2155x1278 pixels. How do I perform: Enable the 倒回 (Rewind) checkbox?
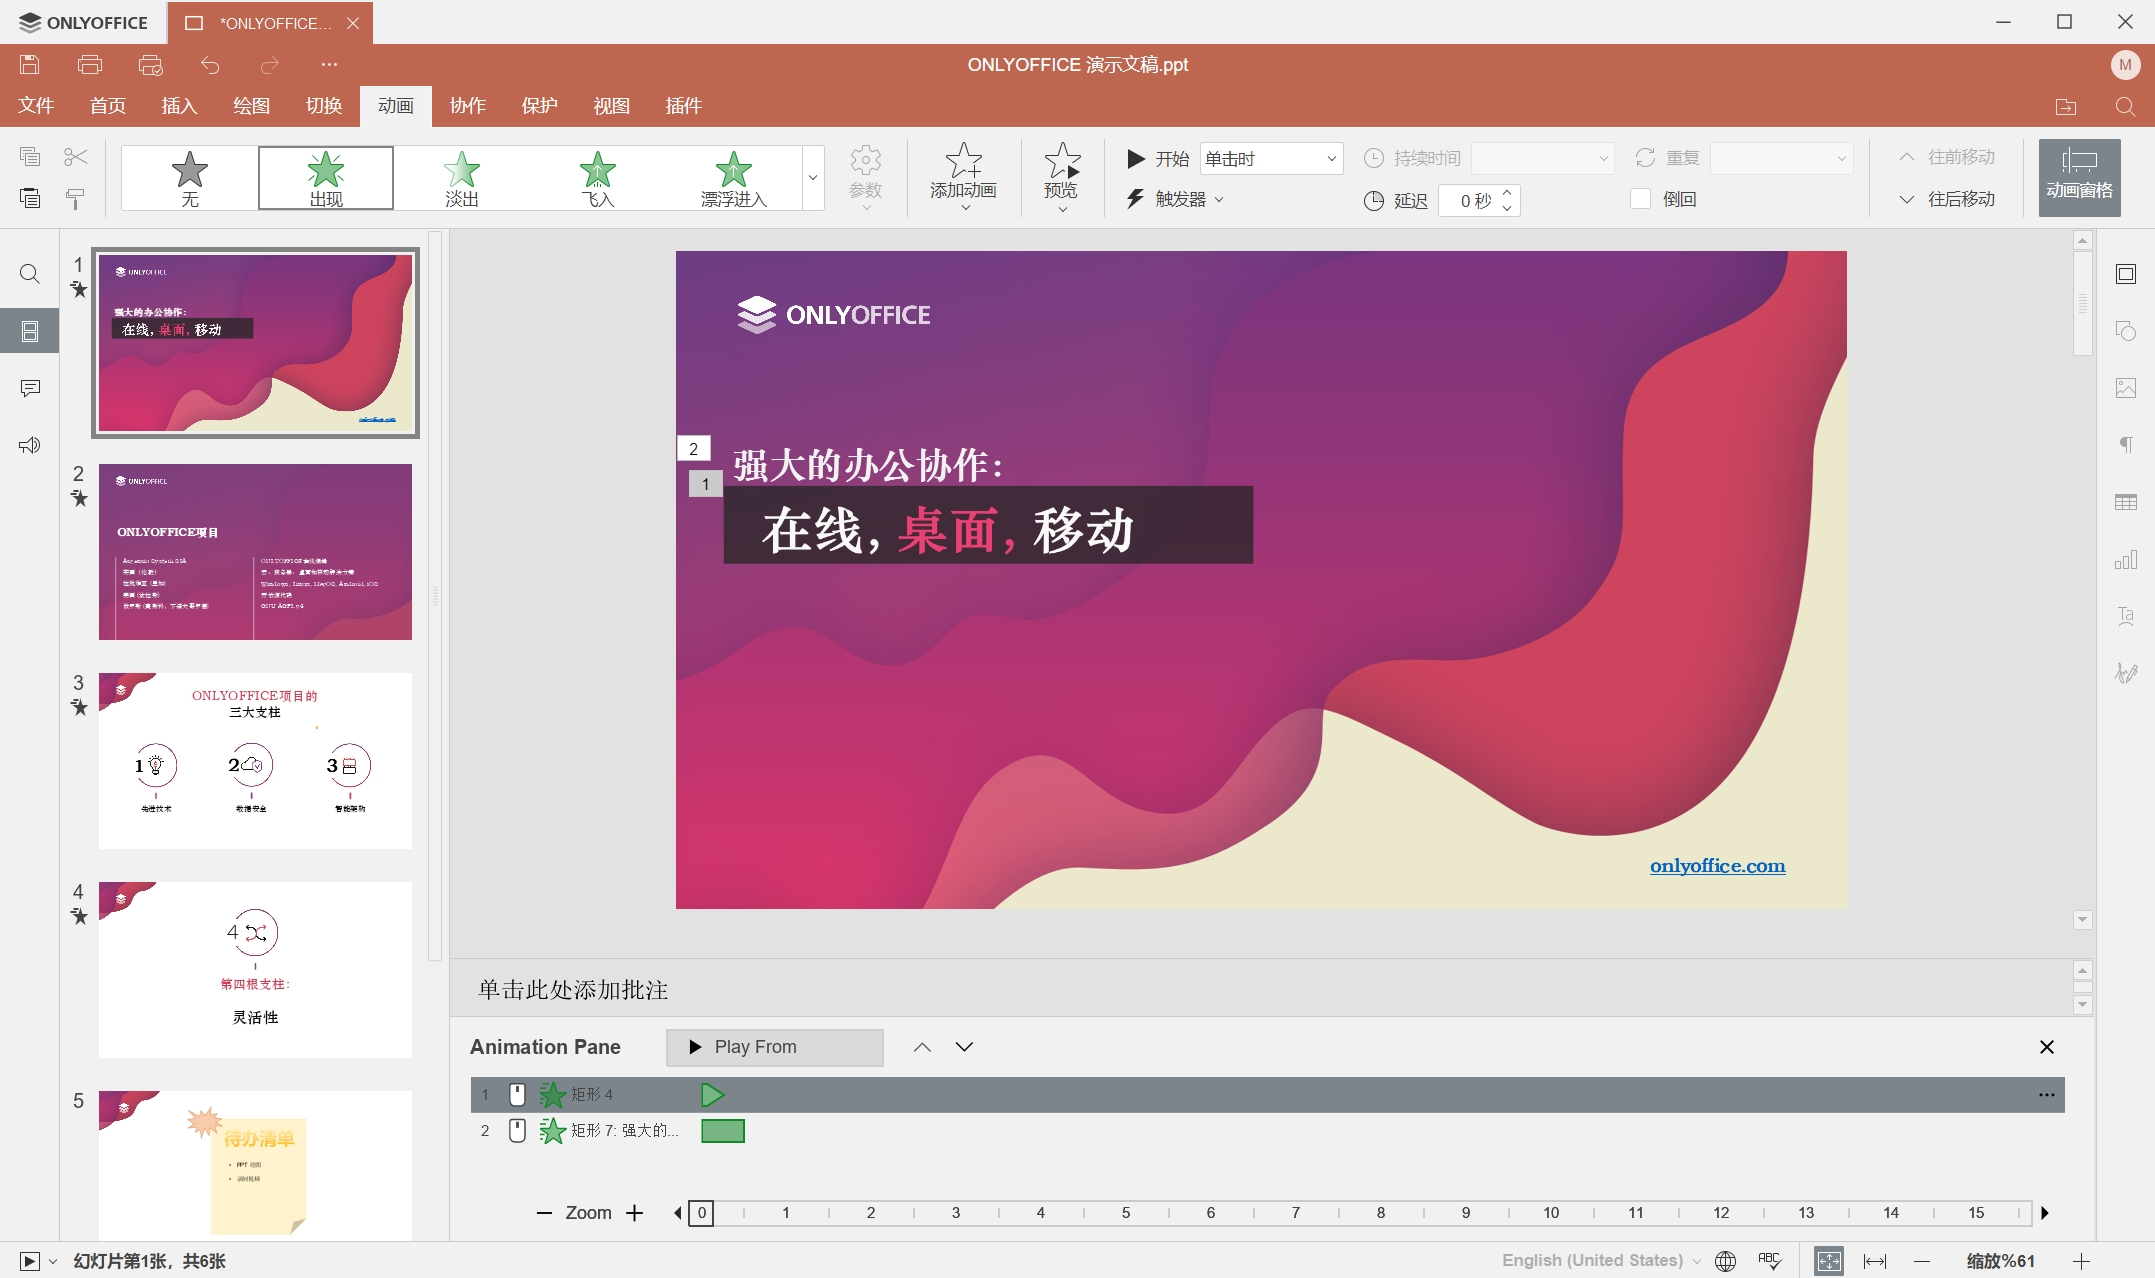tap(1640, 199)
